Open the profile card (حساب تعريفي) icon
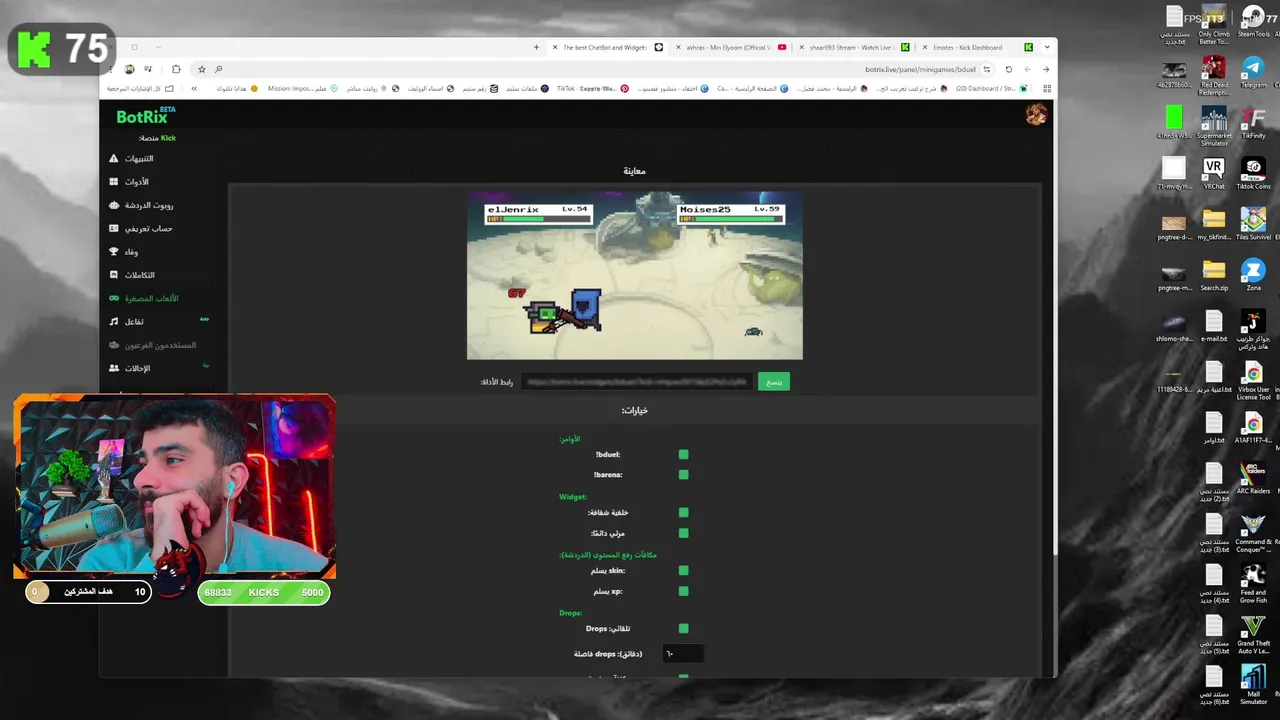The height and width of the screenshot is (720, 1280). (x=114, y=228)
